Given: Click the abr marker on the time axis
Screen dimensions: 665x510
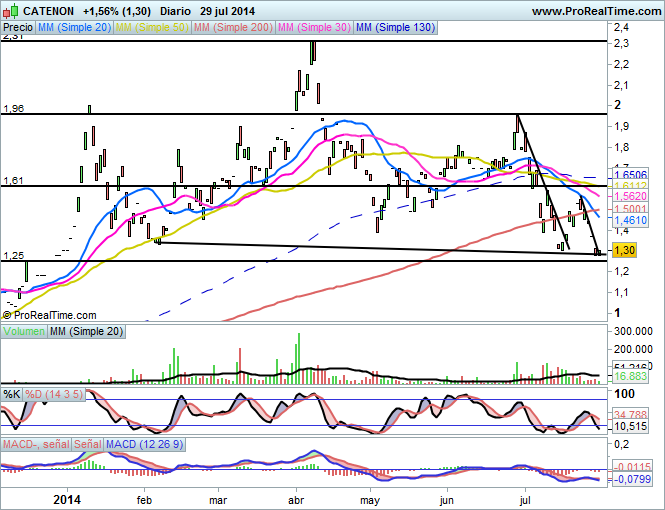Looking at the screenshot, I should pos(296,500).
